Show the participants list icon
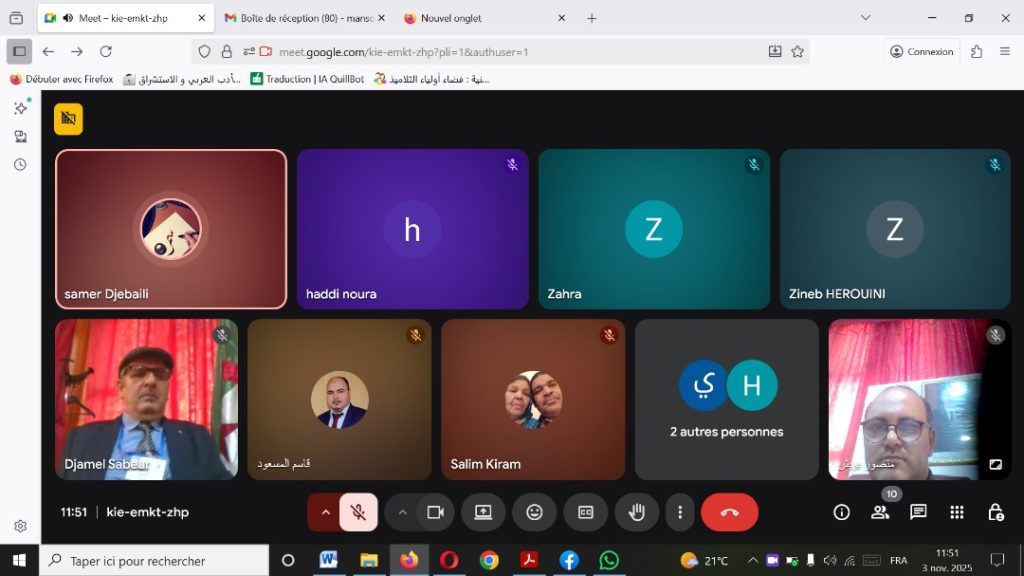Viewport: 1024px width, 576px height. [x=880, y=512]
